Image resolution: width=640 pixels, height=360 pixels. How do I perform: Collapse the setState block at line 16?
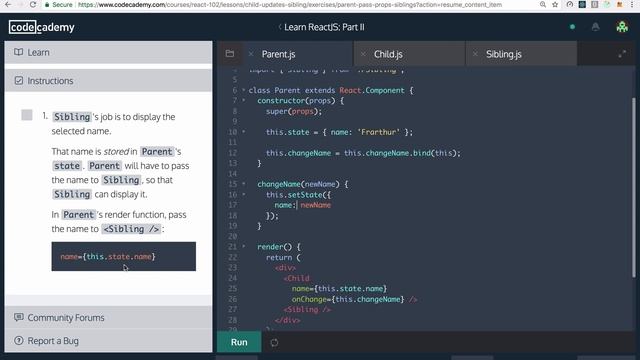(x=244, y=195)
